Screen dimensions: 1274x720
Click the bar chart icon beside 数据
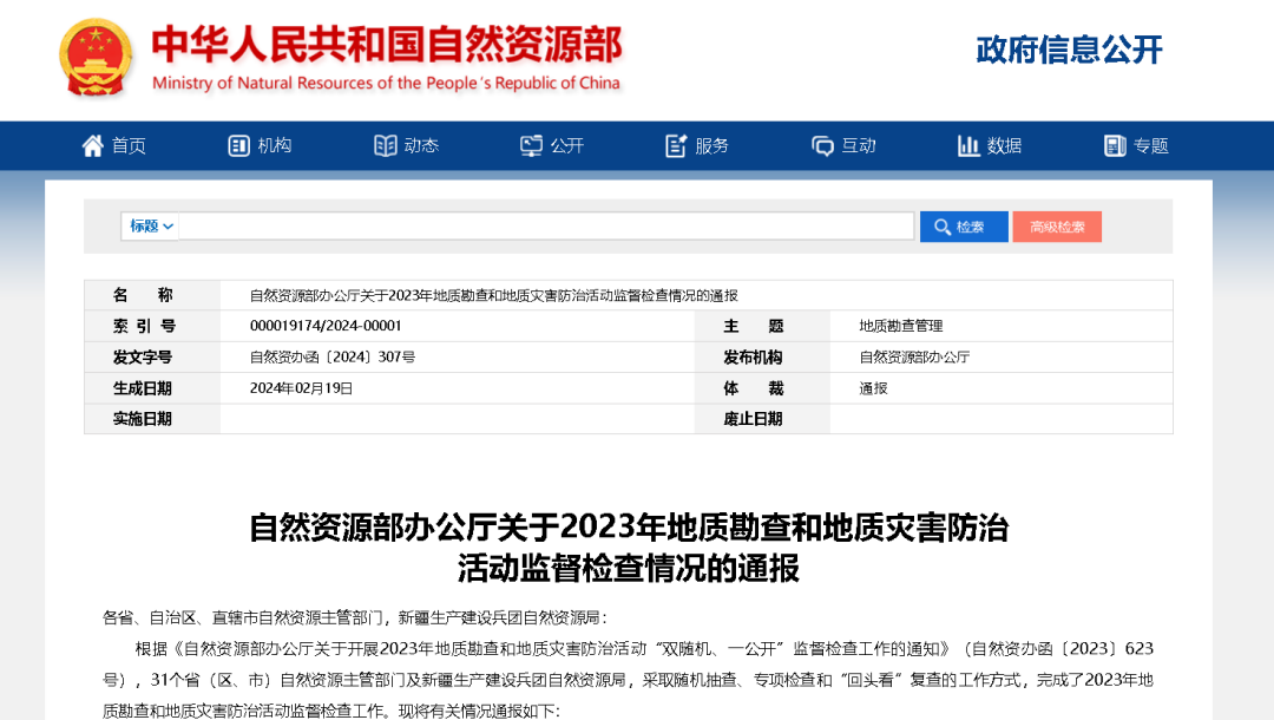coord(968,146)
